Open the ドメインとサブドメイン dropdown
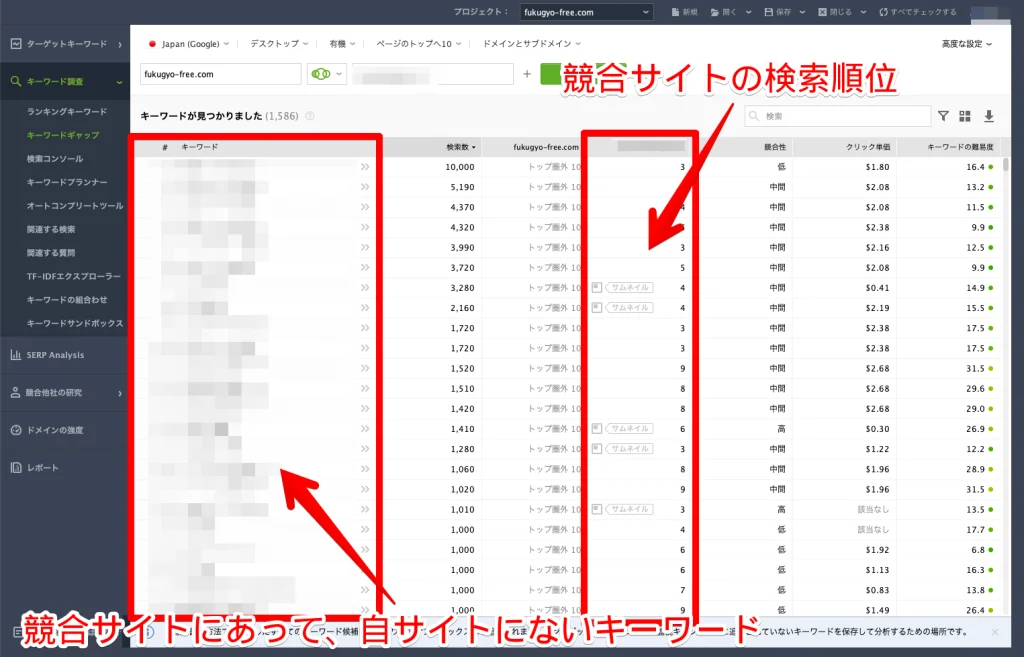The height and width of the screenshot is (657, 1024). (532, 44)
